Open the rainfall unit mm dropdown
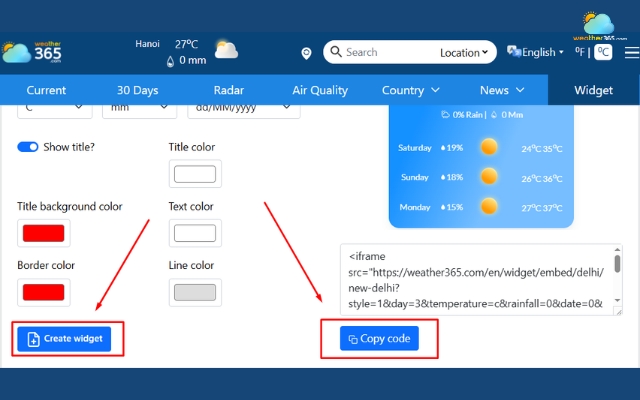Screen dimensions: 640x400 140,110
